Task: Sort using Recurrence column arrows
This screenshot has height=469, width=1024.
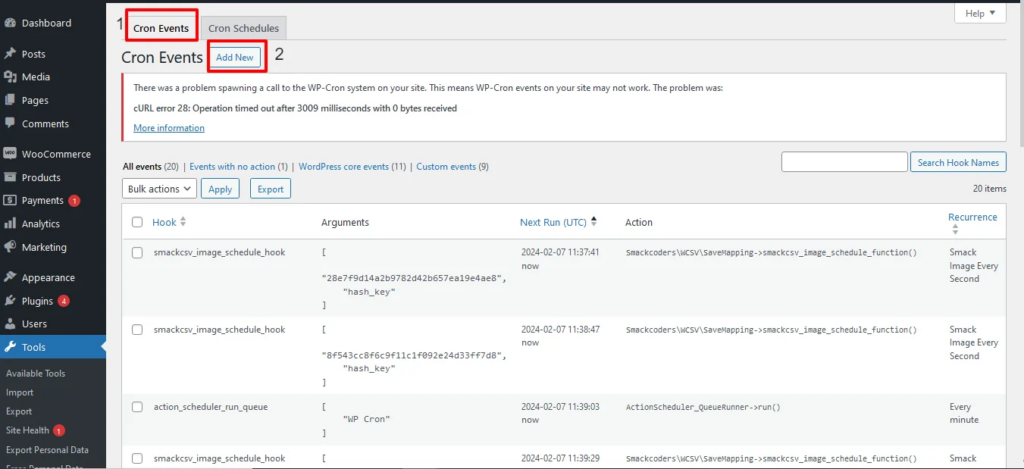Action: 955,229
